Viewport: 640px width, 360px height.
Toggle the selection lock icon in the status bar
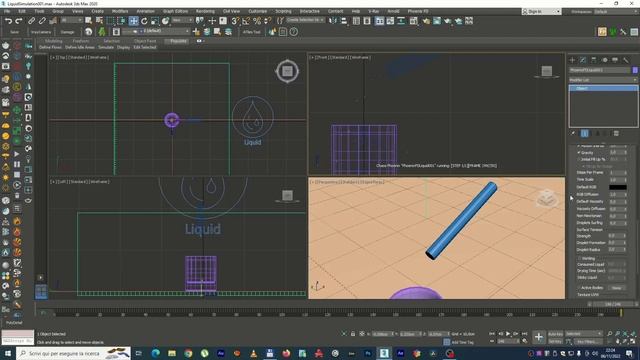(353, 334)
